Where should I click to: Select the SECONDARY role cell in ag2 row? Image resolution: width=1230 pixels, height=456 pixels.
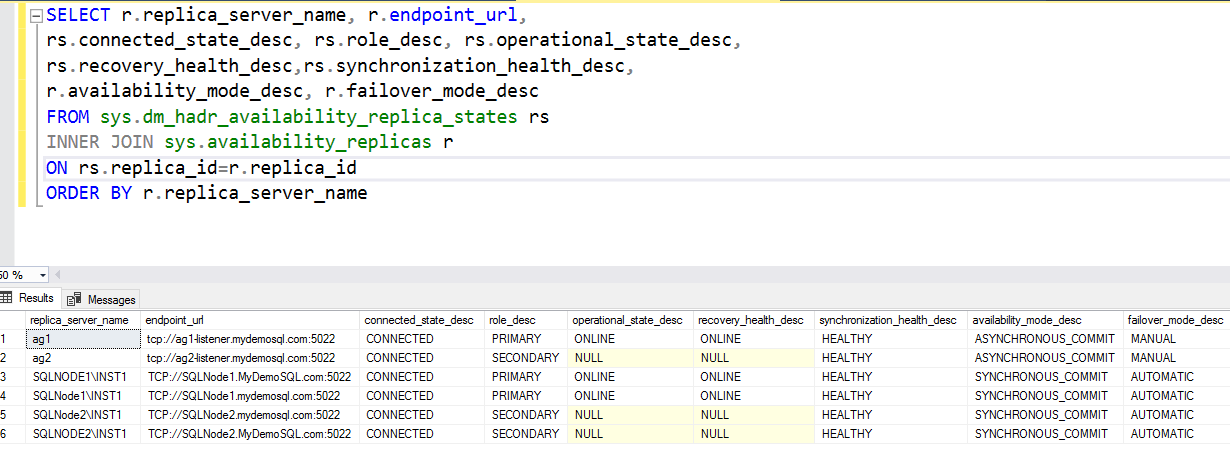525,358
